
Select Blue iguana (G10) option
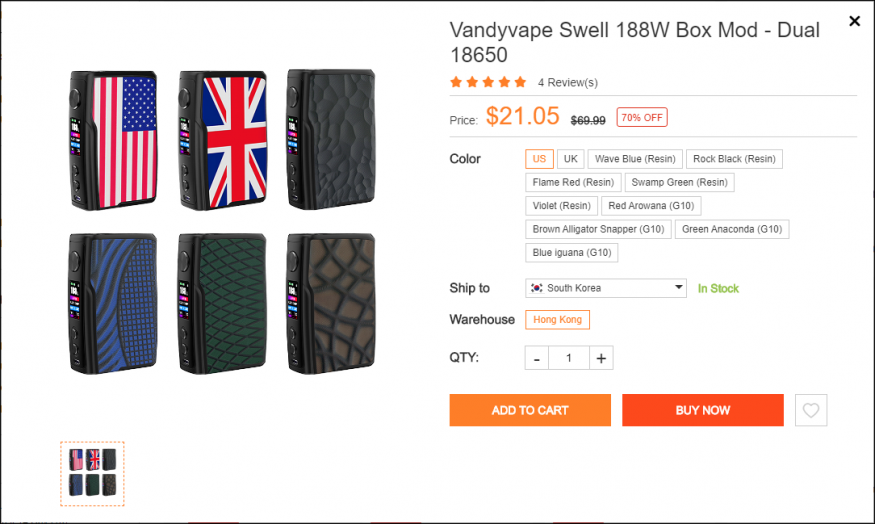(571, 252)
